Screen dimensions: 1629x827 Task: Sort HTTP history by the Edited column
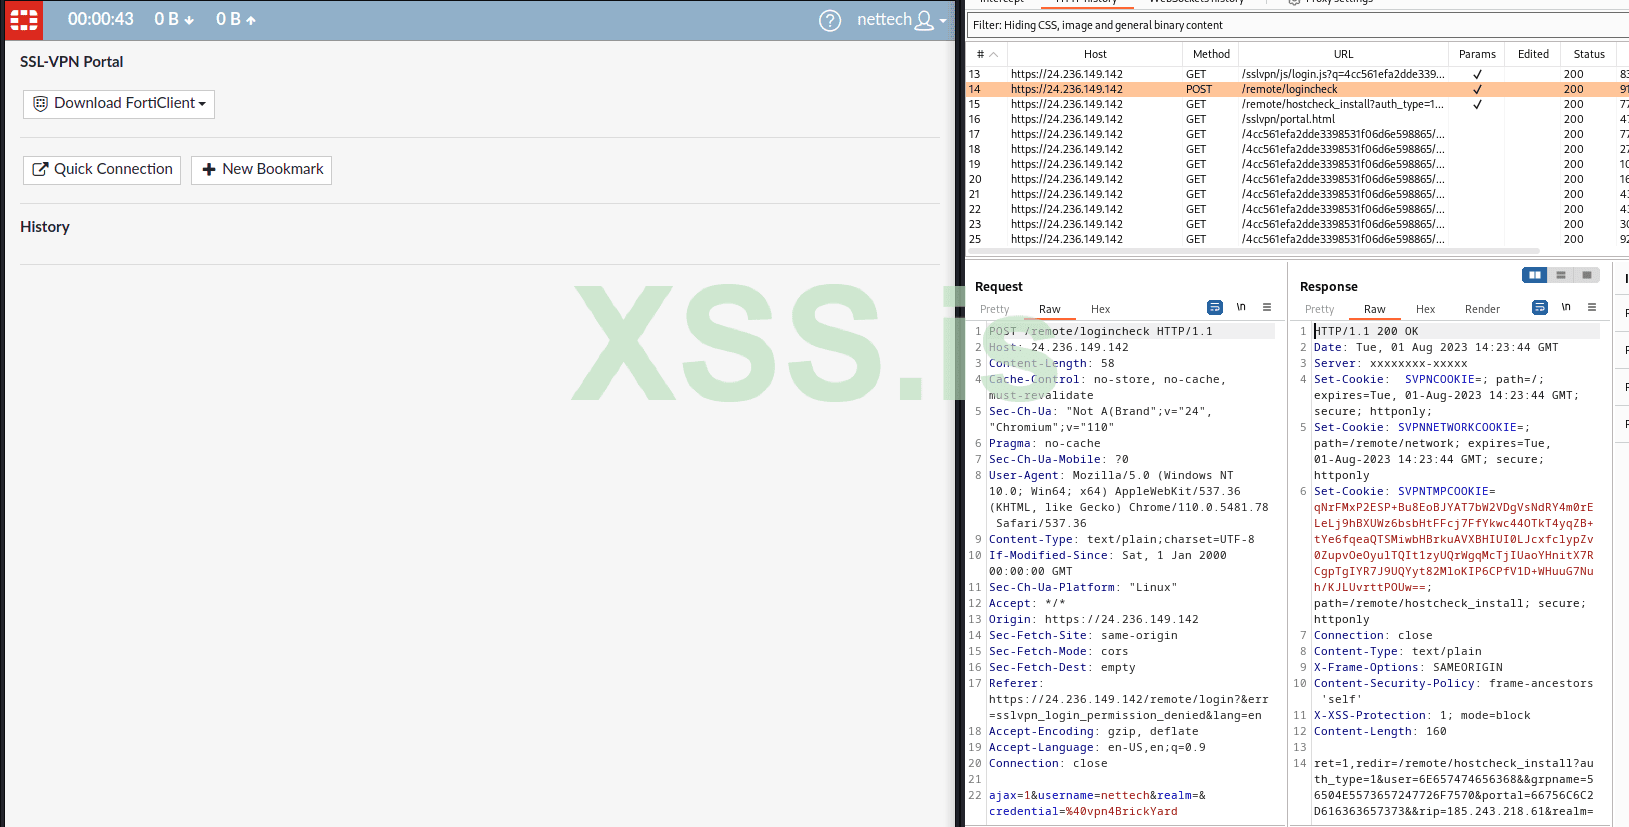pos(1533,54)
